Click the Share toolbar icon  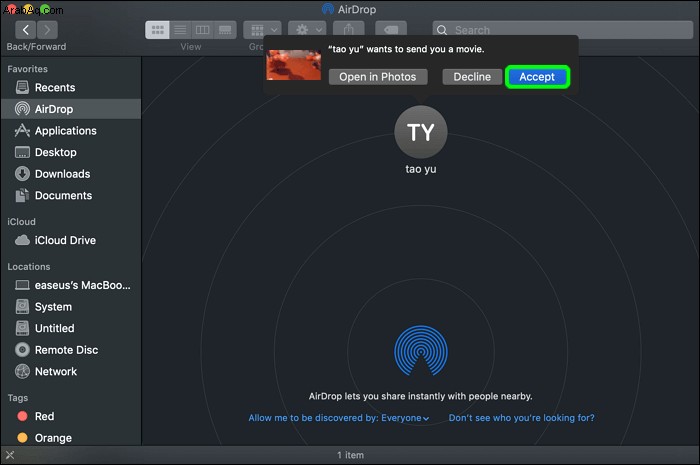(x=349, y=29)
